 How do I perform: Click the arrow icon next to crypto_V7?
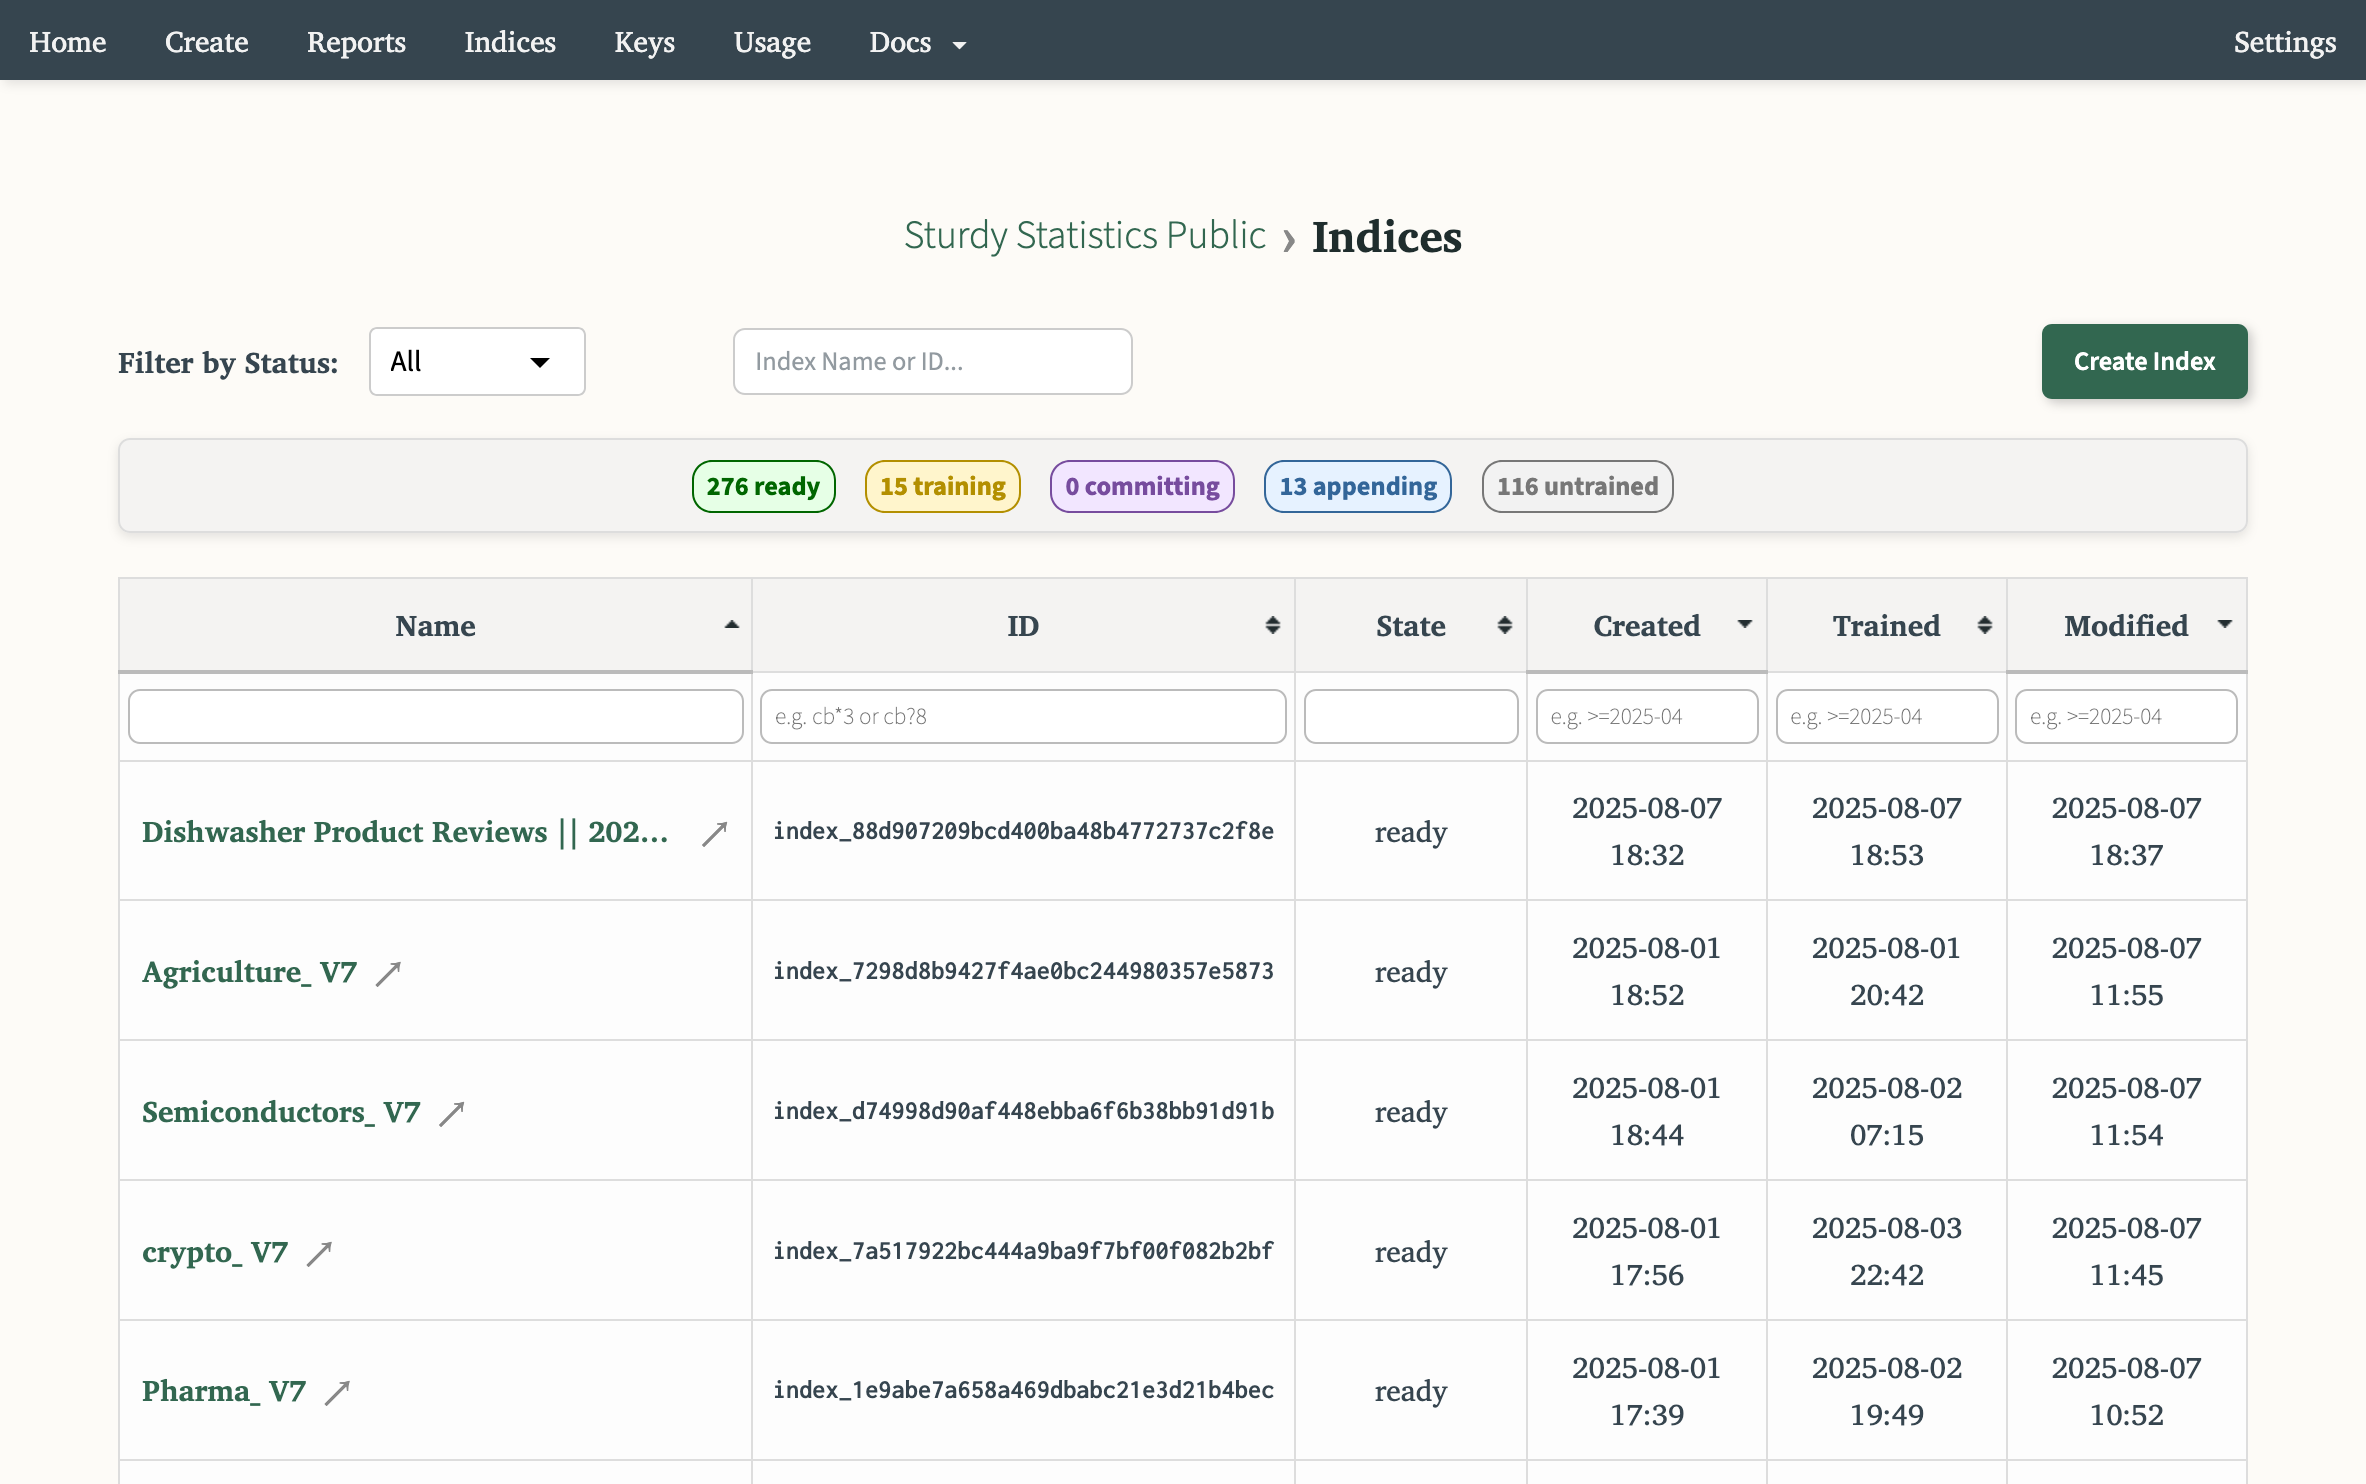321,1252
